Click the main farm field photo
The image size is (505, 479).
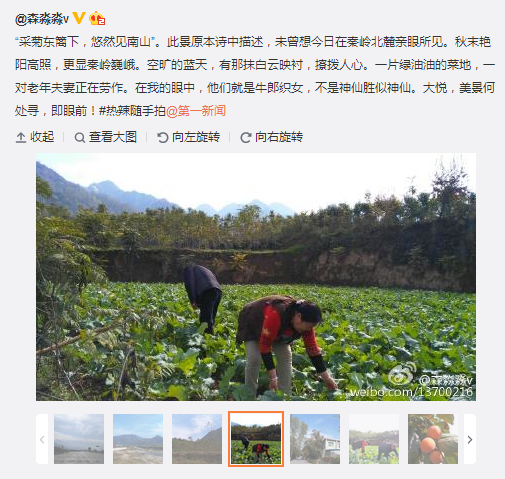point(256,277)
